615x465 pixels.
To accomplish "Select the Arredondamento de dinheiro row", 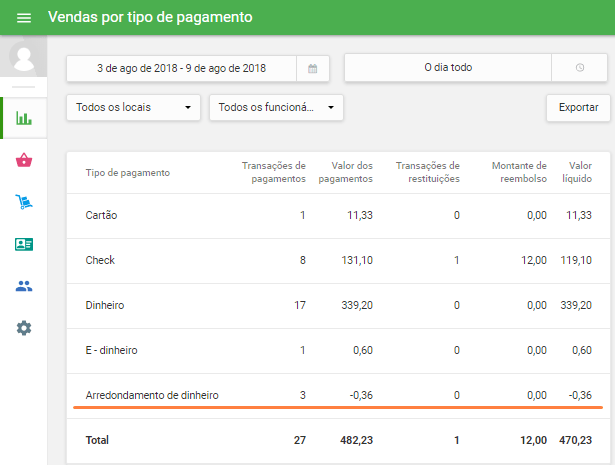I will coord(338,395).
